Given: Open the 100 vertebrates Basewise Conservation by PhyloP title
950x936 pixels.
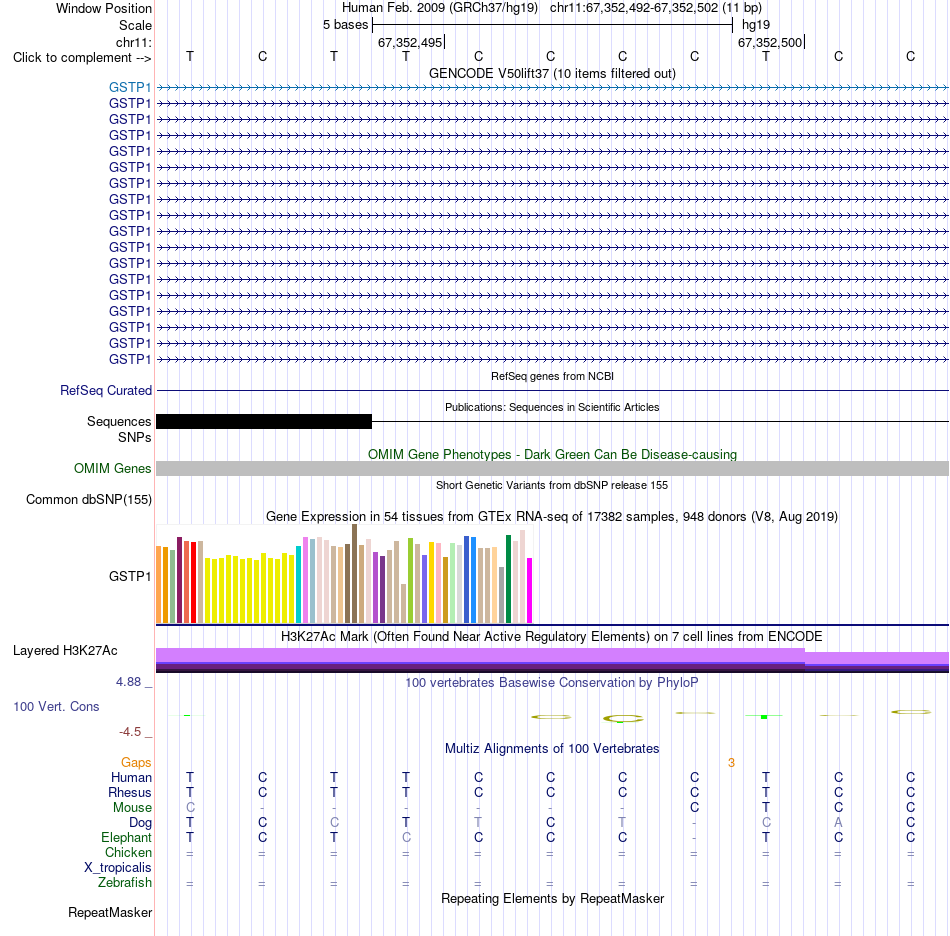Looking at the screenshot, I should [552, 682].
